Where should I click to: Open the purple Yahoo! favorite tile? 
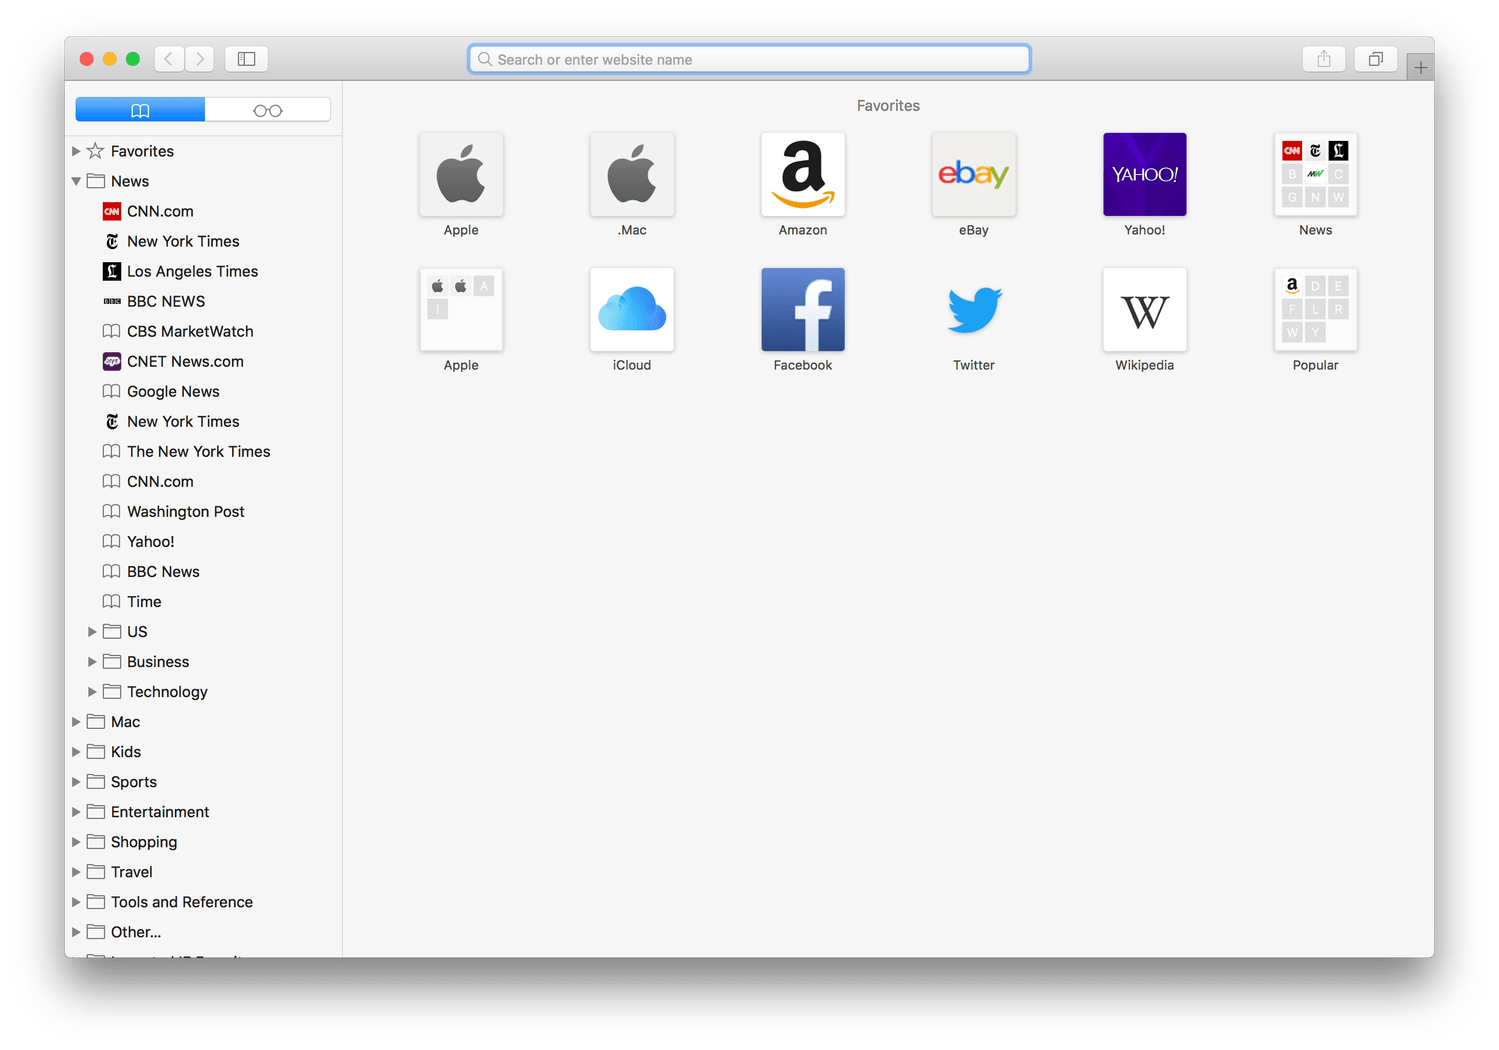click(1145, 174)
